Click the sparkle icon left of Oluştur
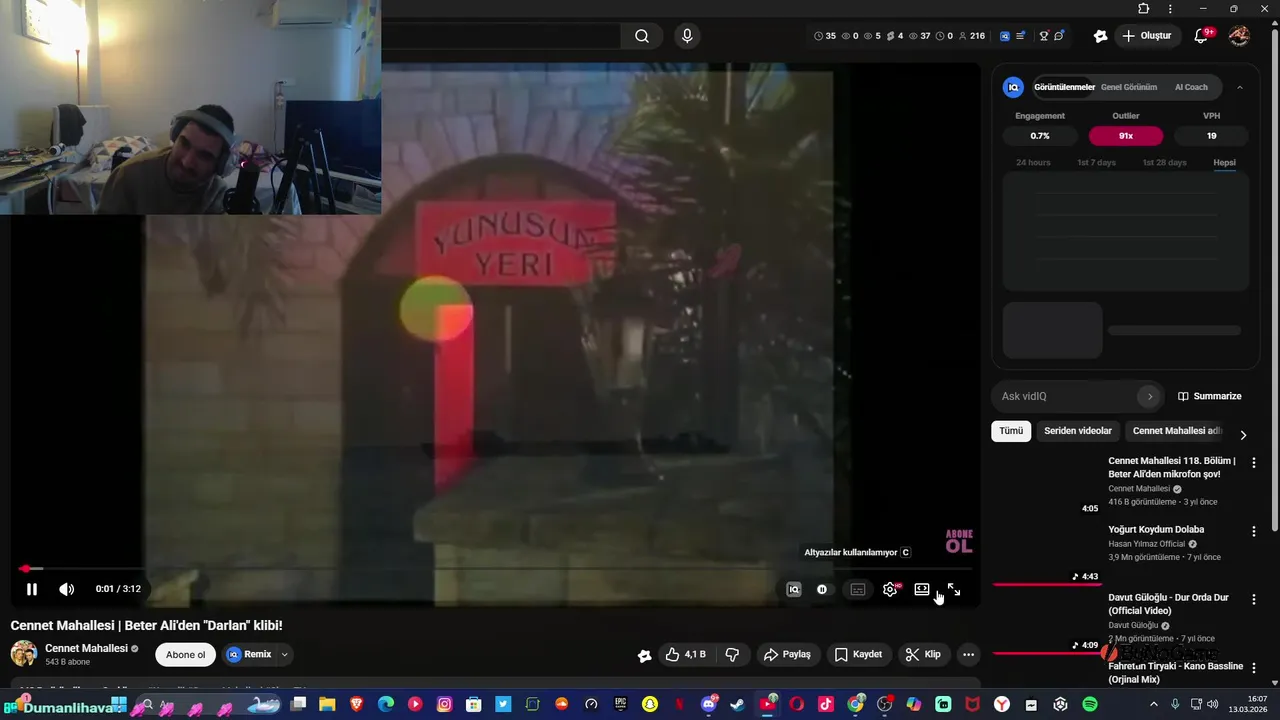This screenshot has width=1280, height=720. 1100,36
